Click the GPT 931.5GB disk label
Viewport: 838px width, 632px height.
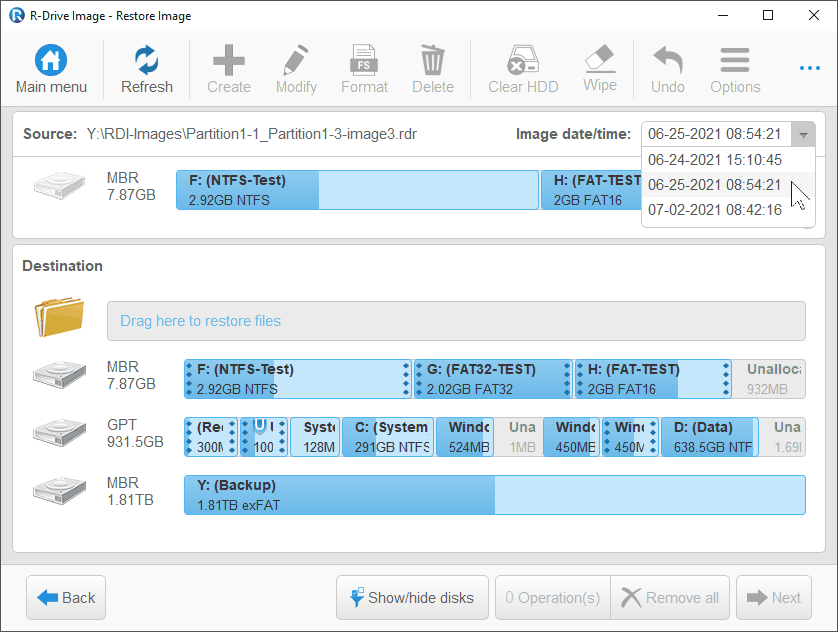tap(135, 433)
